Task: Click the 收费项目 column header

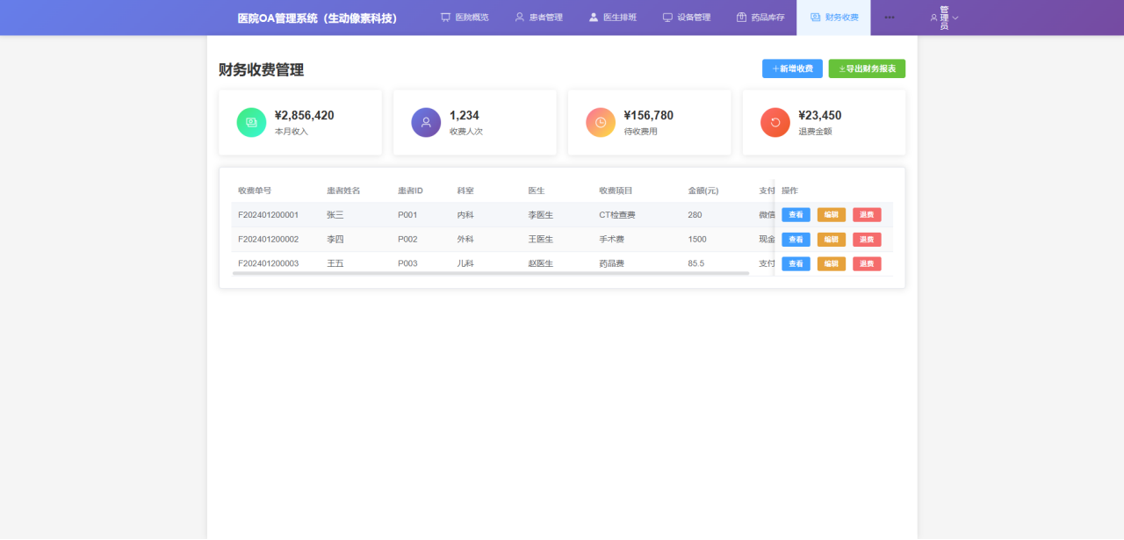Action: pos(615,190)
